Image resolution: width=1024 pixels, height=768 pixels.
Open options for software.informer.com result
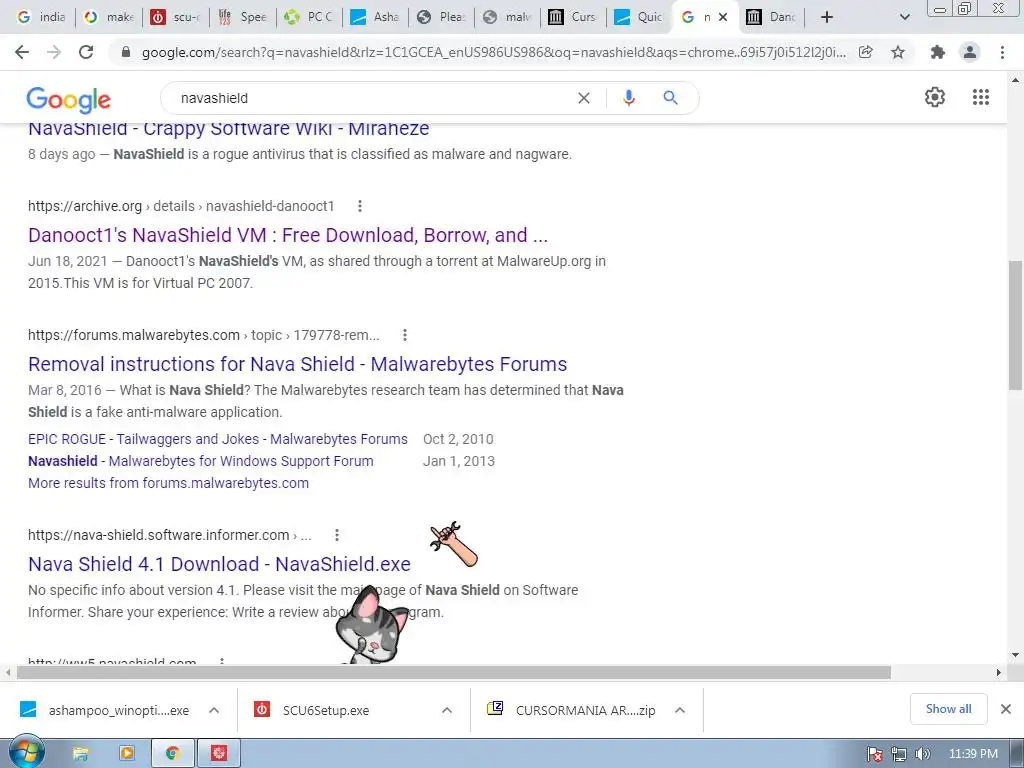click(x=337, y=536)
